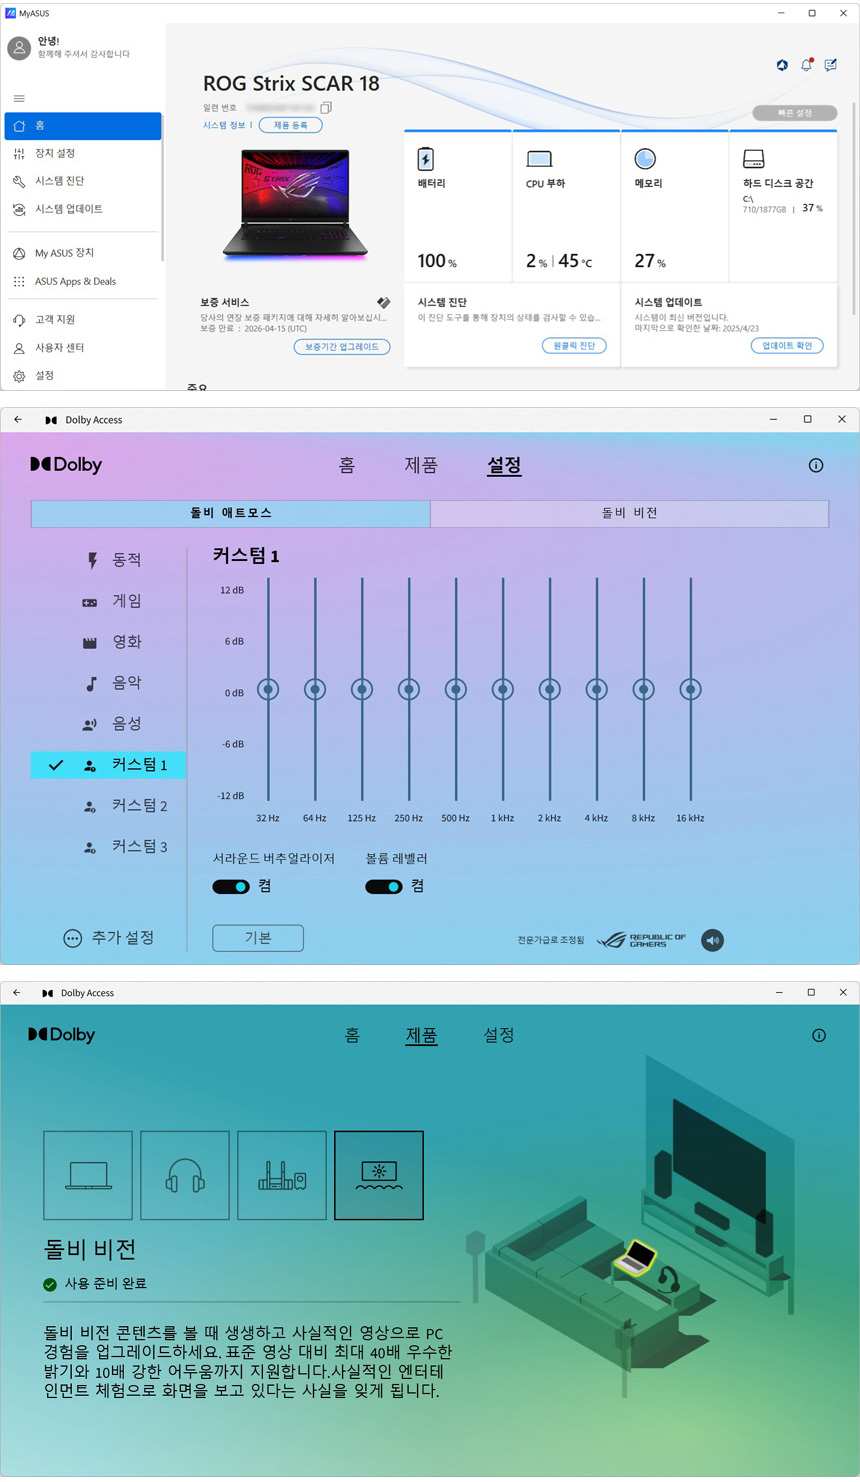Viewport: 860px width, 1482px height.
Task: Open the info icon in Dolby settings window
Action: click(816, 465)
